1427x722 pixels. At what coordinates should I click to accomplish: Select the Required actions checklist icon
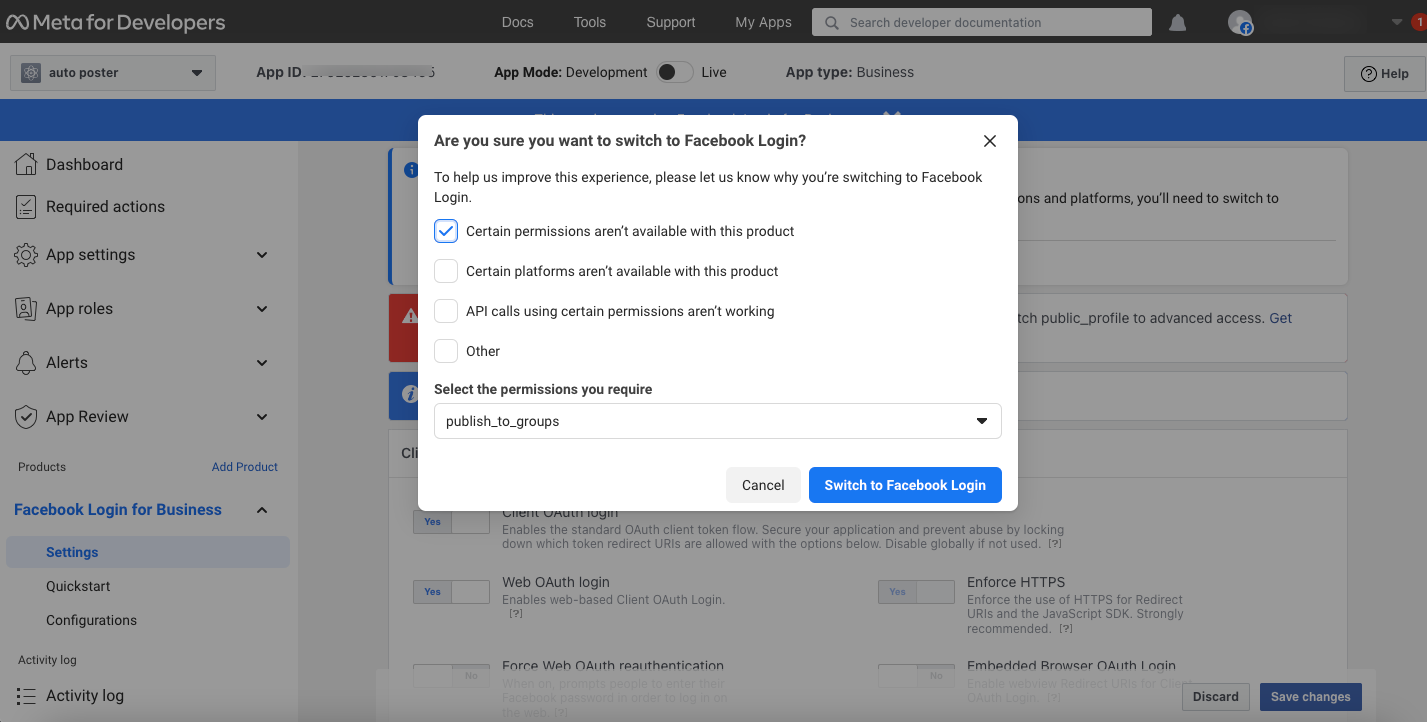(26, 207)
